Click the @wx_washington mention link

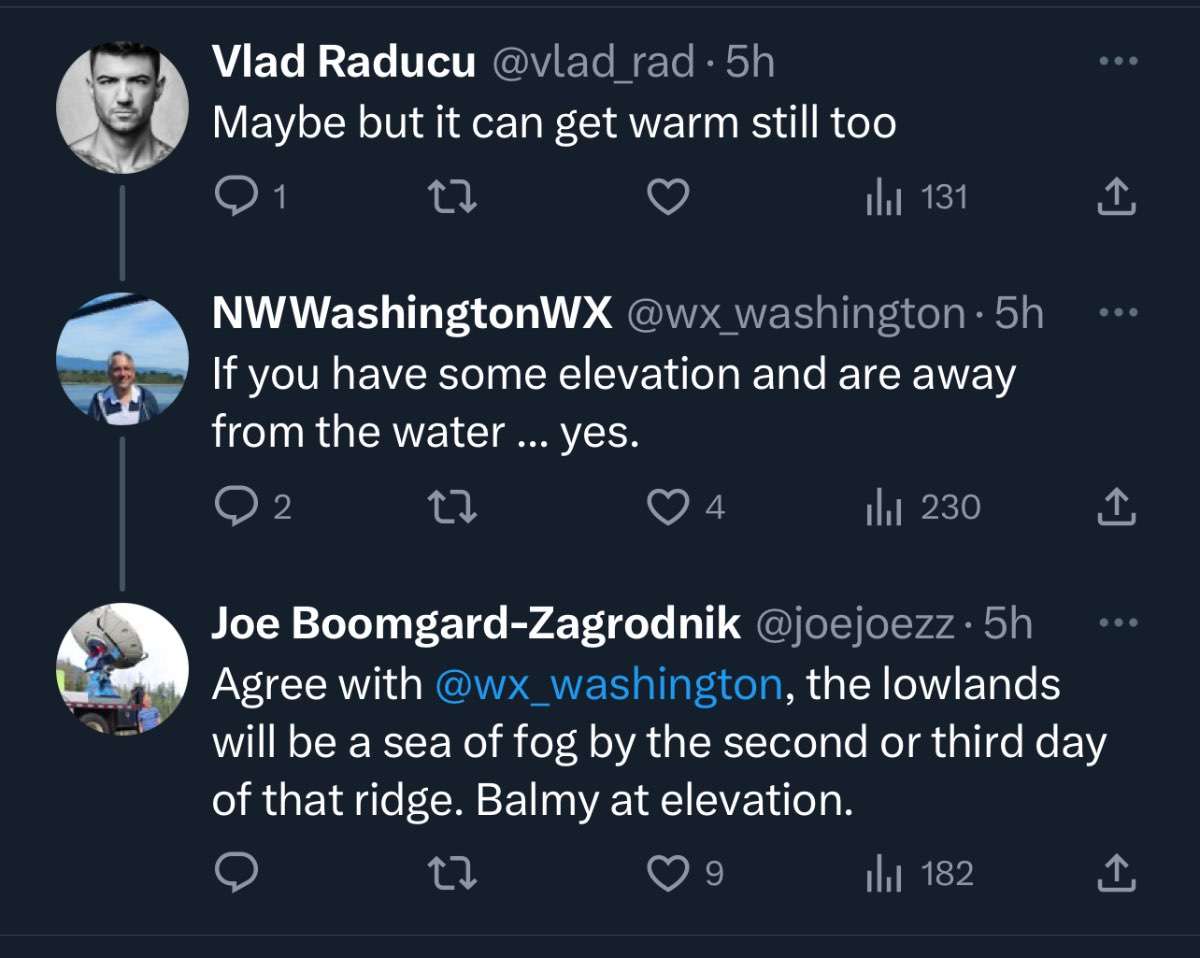(x=608, y=684)
